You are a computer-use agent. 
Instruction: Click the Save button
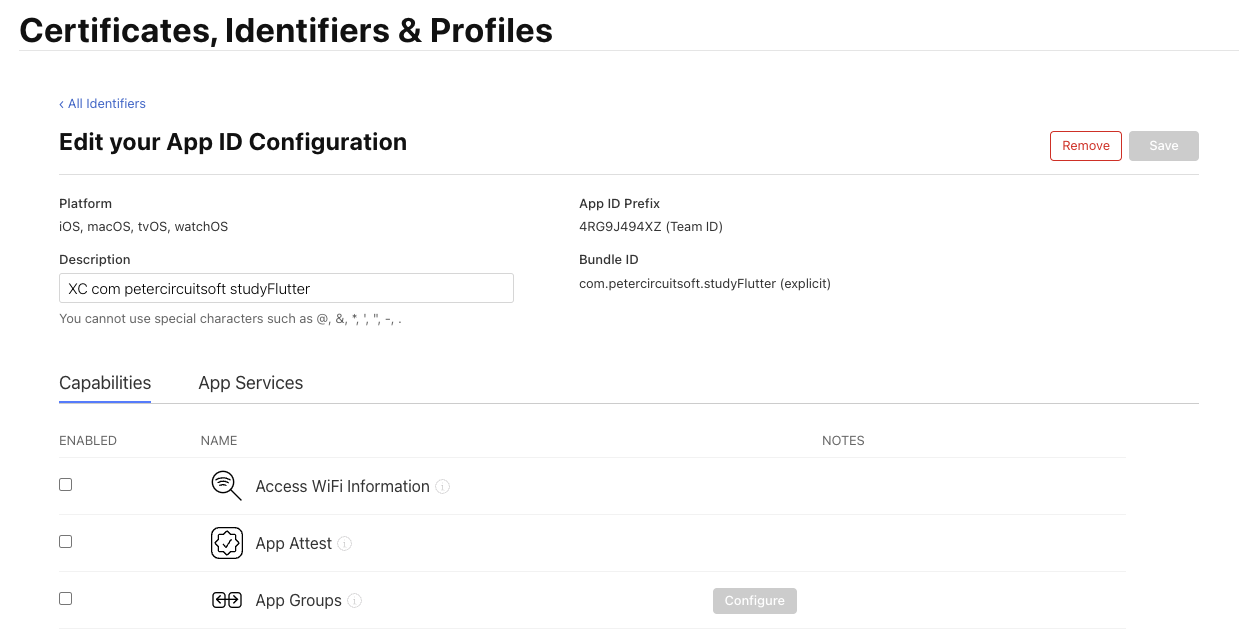coord(1164,146)
